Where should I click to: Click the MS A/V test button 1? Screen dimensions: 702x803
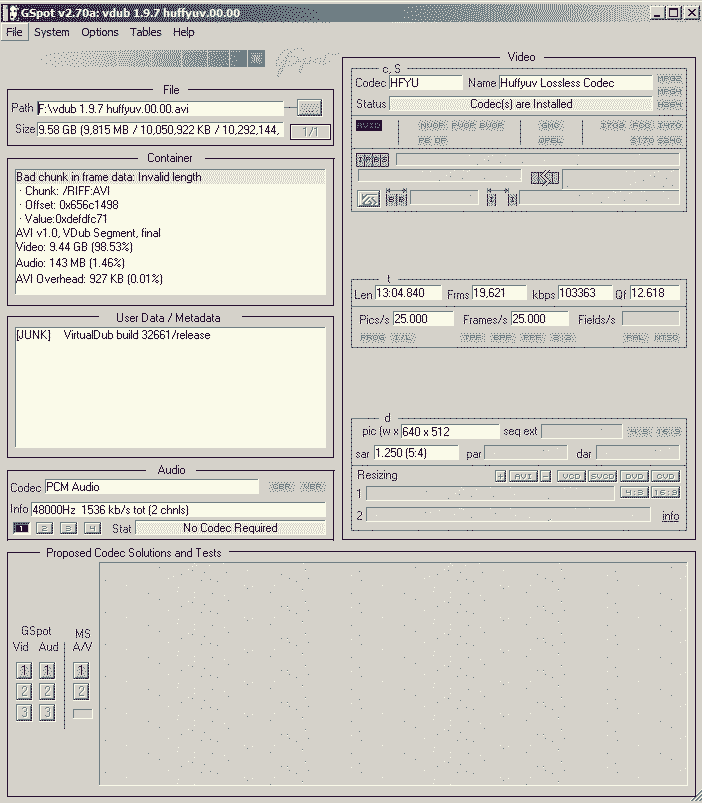(81, 670)
